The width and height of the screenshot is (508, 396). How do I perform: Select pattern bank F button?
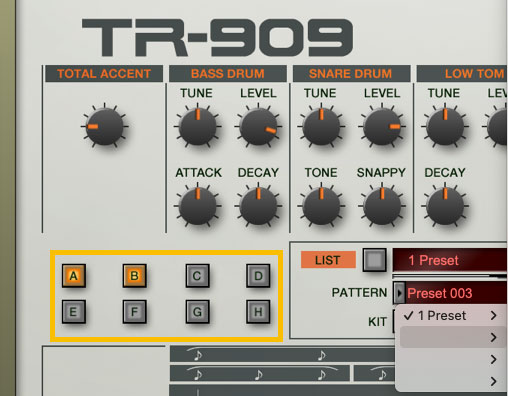pyautogui.click(x=134, y=312)
